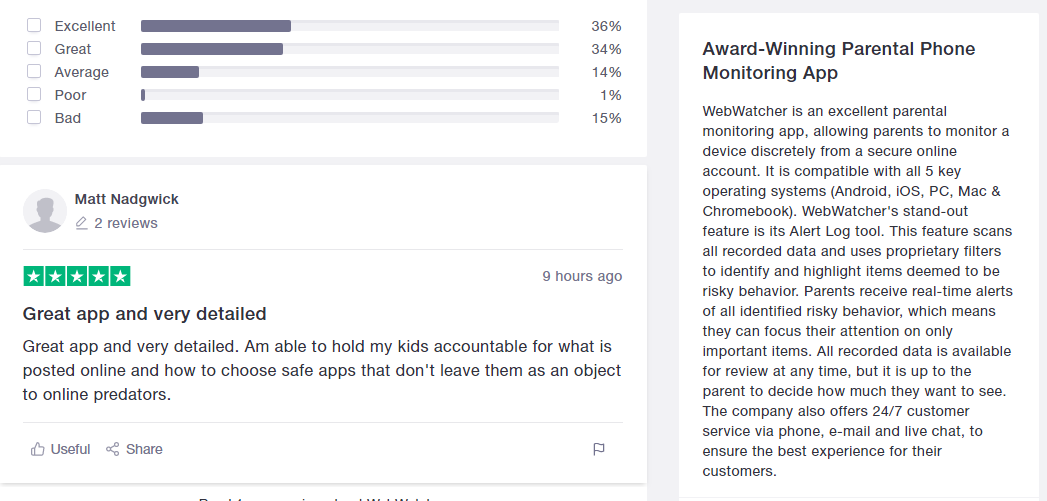Check the Average rating filter

[34, 71]
